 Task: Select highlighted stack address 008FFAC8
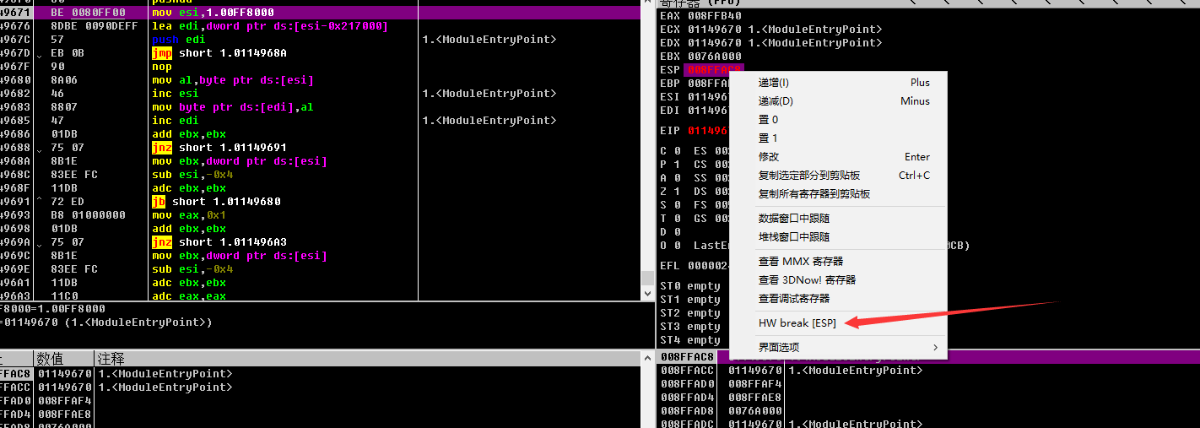coord(687,357)
